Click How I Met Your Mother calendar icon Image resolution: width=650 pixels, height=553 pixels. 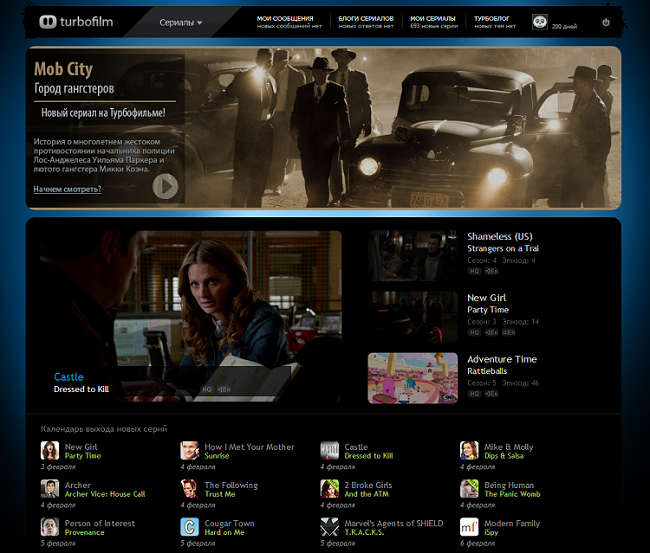pos(189,451)
